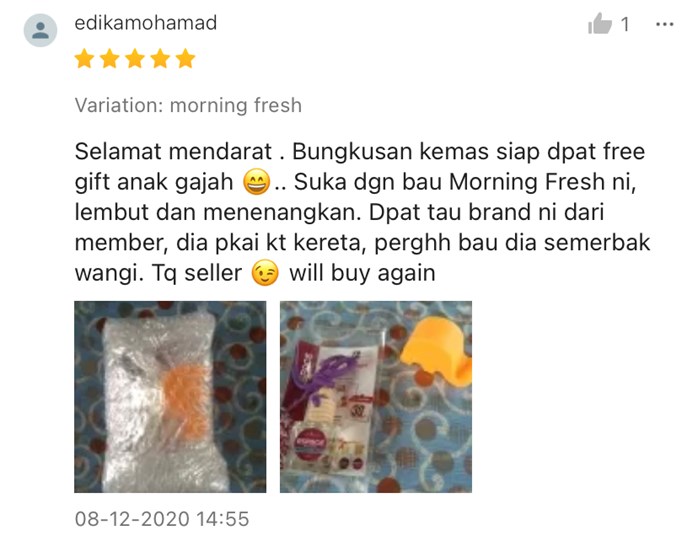Image resolution: width=698 pixels, height=536 pixels.
Task: Select the third rating star
Action: (x=135, y=59)
